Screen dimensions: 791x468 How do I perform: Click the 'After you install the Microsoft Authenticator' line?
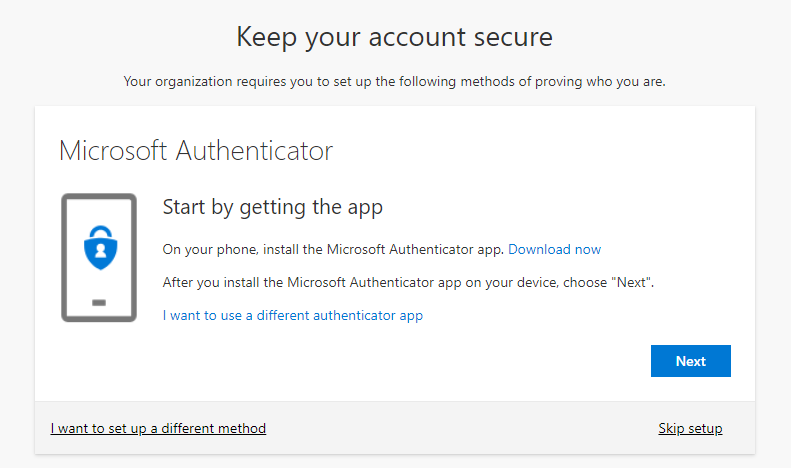click(408, 282)
